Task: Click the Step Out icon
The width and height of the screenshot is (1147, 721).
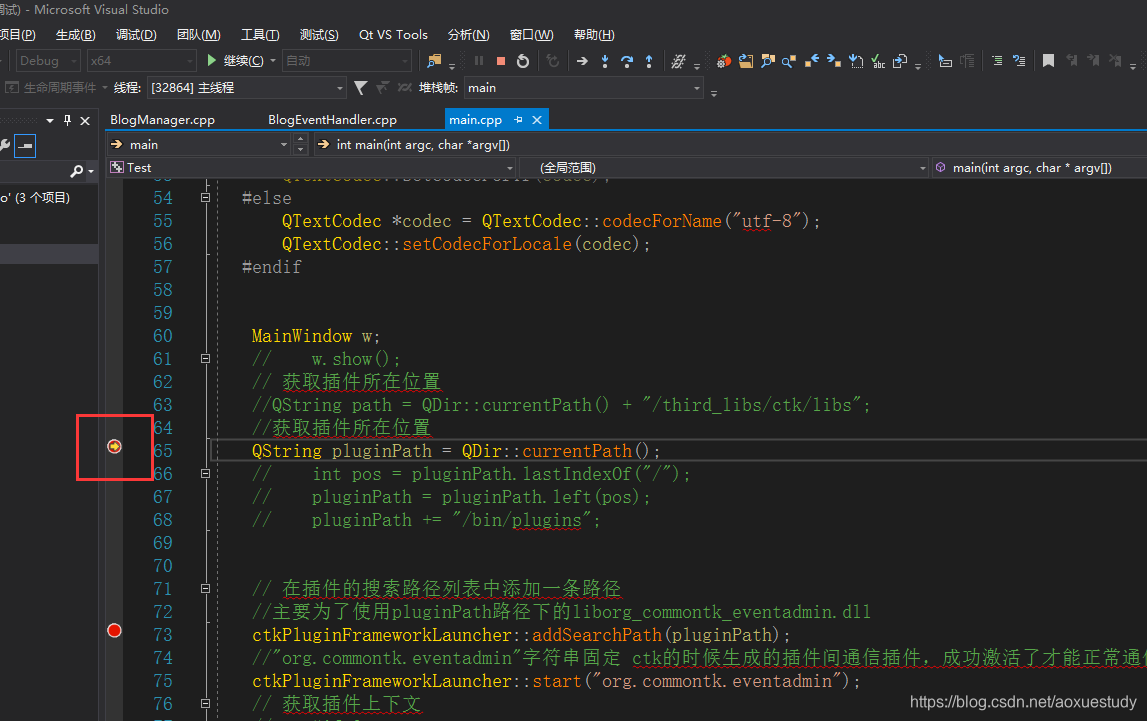Action: coord(649,60)
